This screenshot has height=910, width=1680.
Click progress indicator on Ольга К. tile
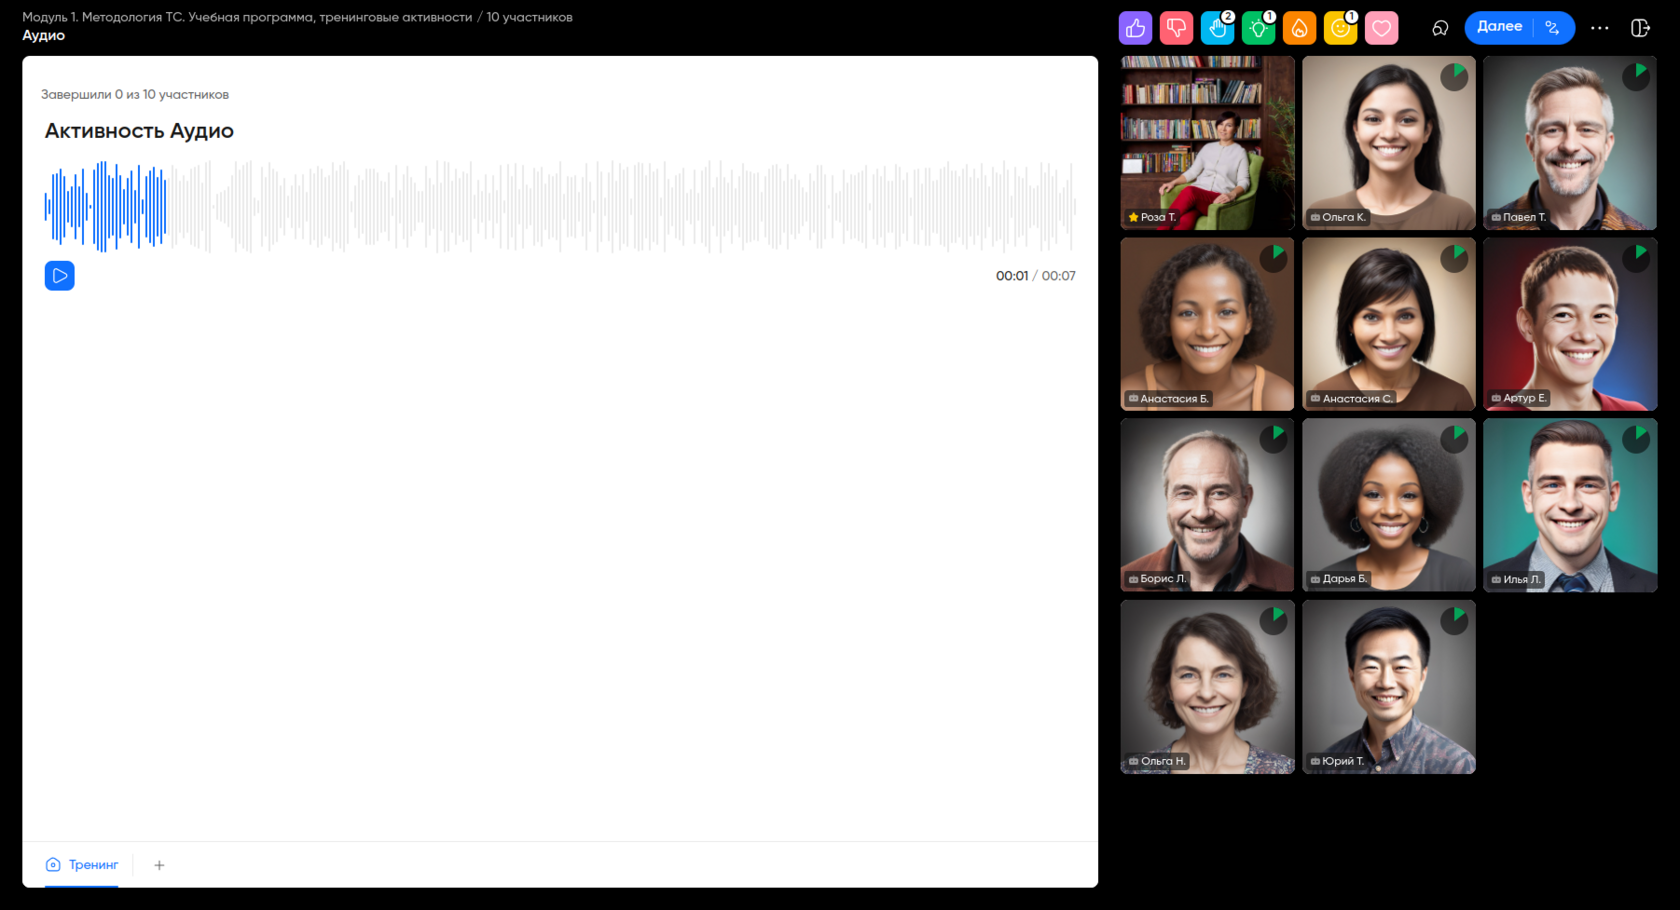tap(1454, 76)
